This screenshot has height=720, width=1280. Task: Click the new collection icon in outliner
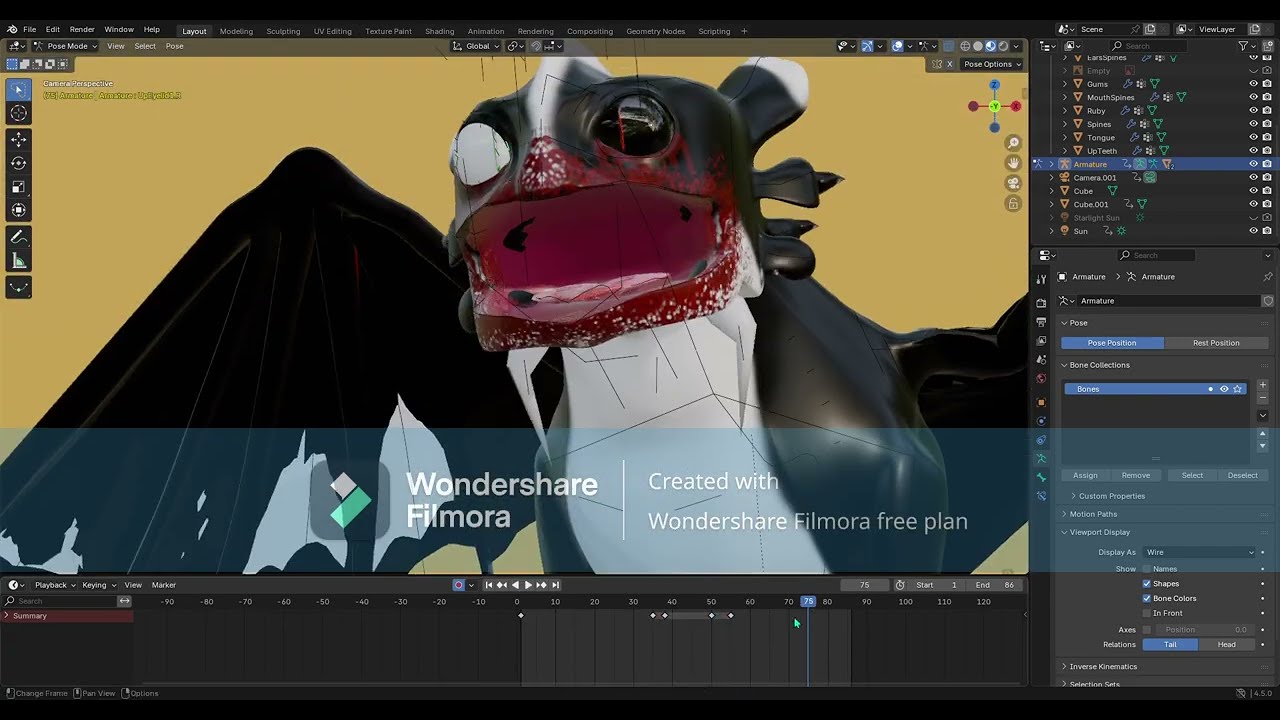pyautogui.click(x=1267, y=46)
